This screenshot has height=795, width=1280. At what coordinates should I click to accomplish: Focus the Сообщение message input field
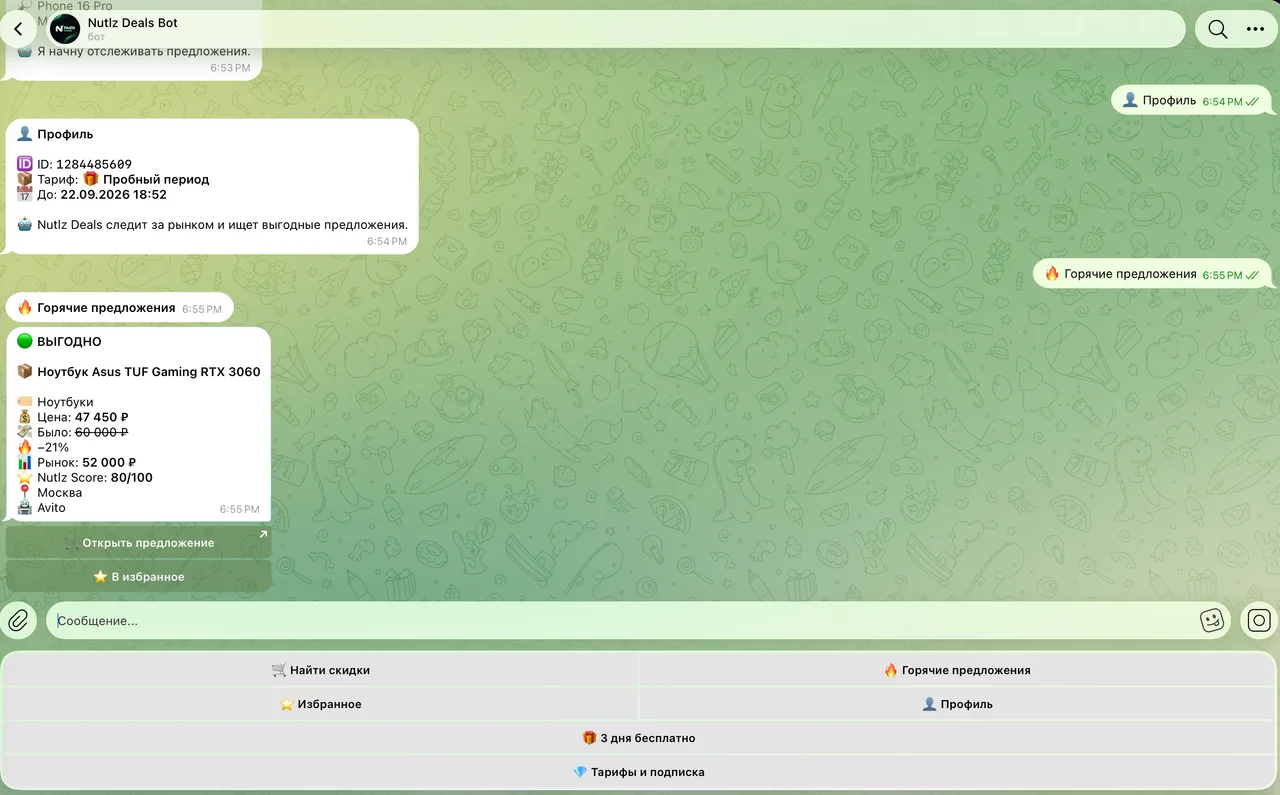pos(620,621)
